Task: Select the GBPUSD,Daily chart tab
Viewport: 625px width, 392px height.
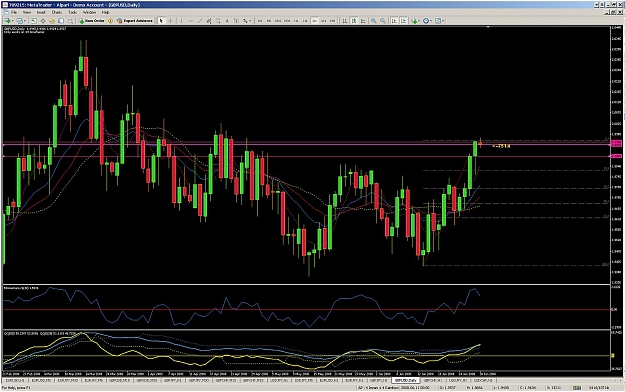Action: (406, 380)
